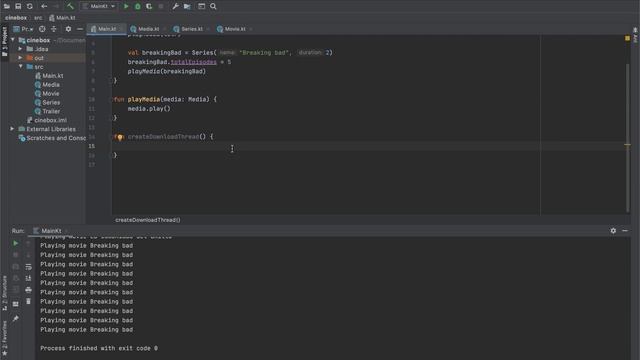Expand the .idea folder

click(x=20, y=49)
